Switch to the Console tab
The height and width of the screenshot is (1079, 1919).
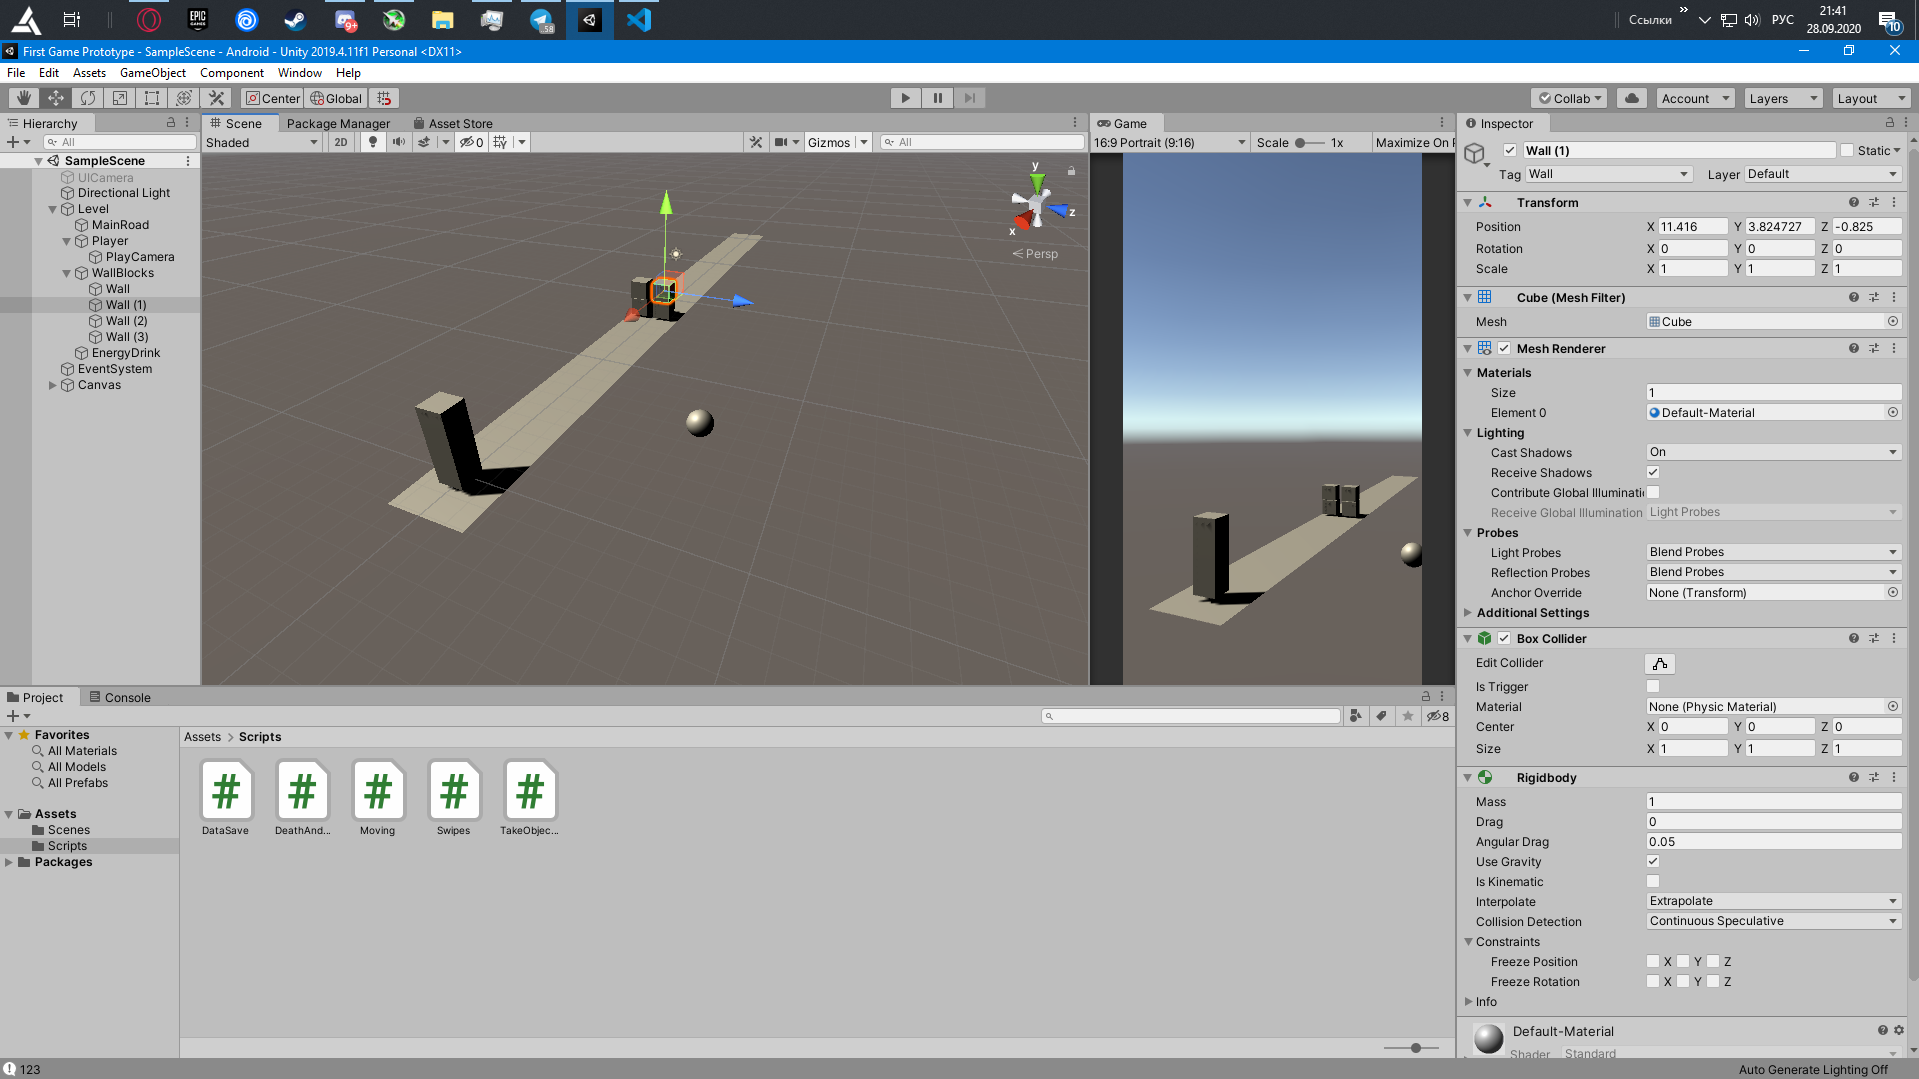point(120,697)
